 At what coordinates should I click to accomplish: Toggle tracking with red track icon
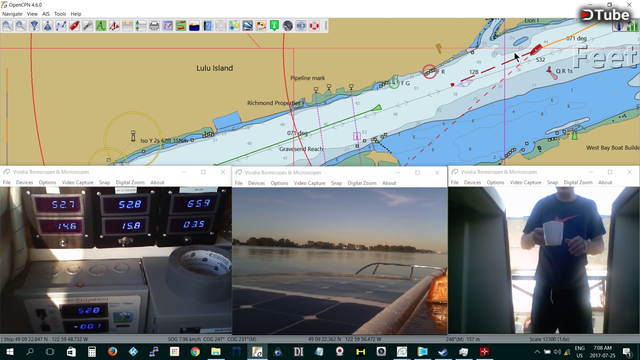[x=181, y=26]
